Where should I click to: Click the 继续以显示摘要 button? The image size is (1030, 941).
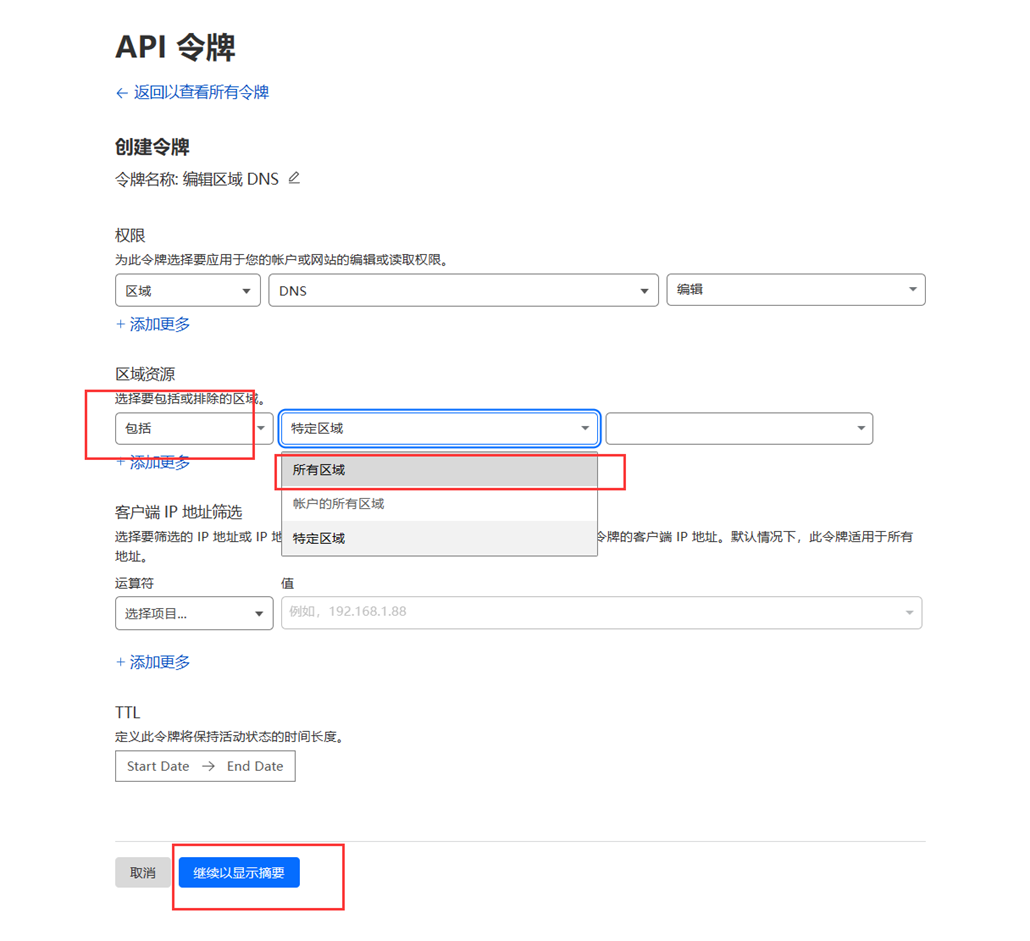(x=239, y=873)
